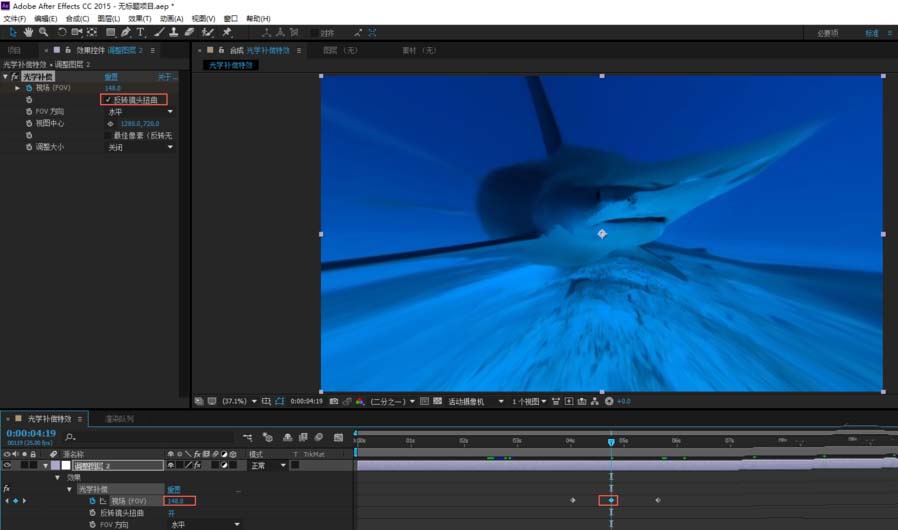The image size is (898, 530).
Task: Select the Zoom magnifier tool
Action: click(x=43, y=32)
